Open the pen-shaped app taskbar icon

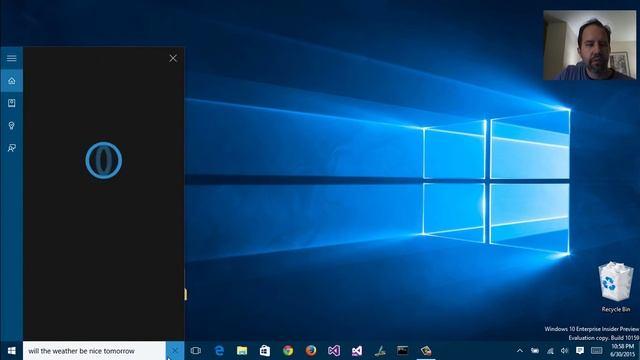[380, 351]
